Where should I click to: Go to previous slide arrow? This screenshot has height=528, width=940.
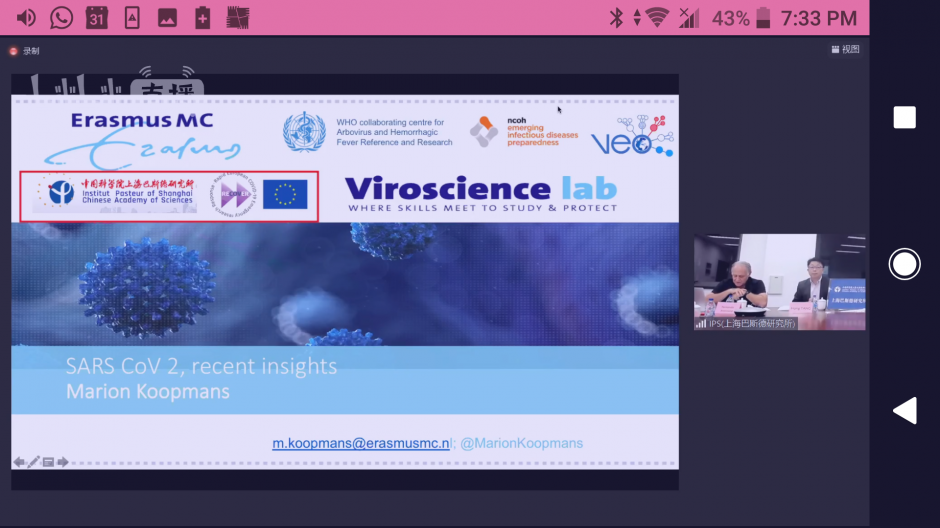tap(19, 462)
